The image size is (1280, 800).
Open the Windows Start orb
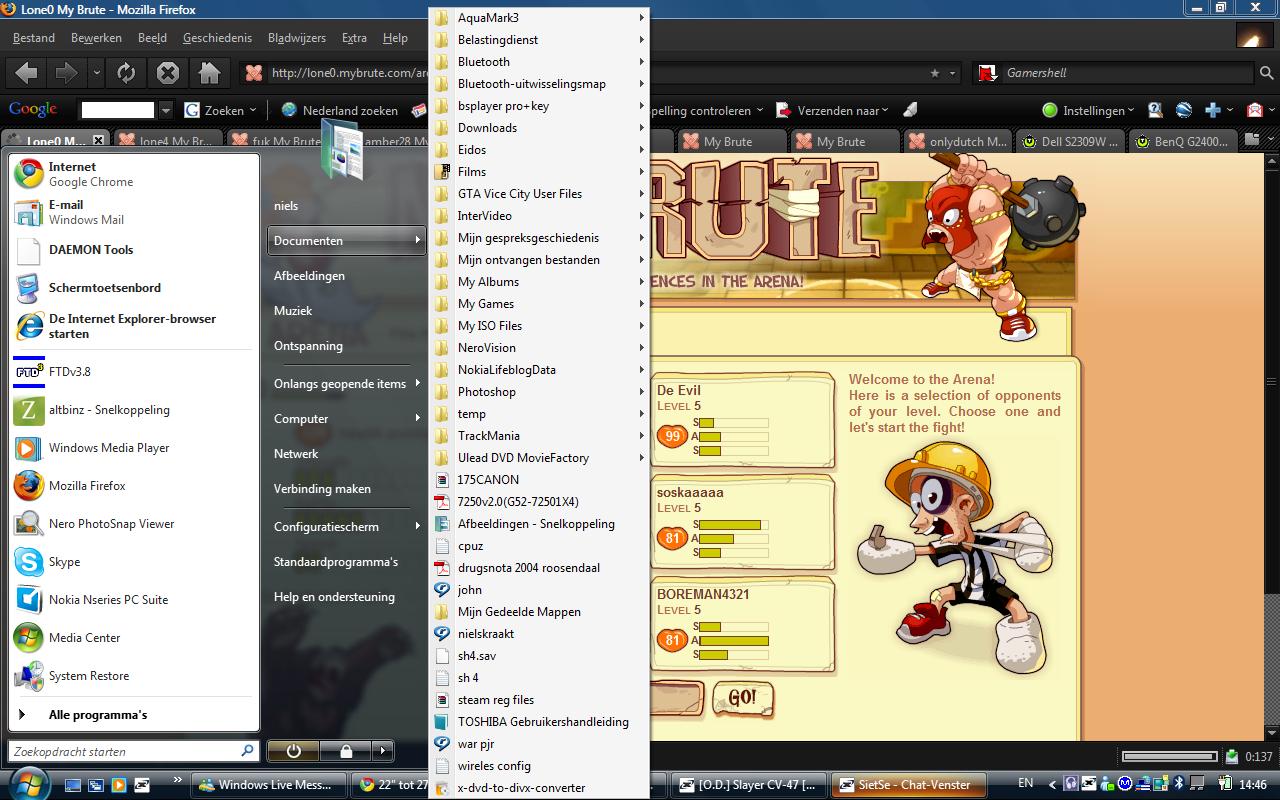point(27,782)
